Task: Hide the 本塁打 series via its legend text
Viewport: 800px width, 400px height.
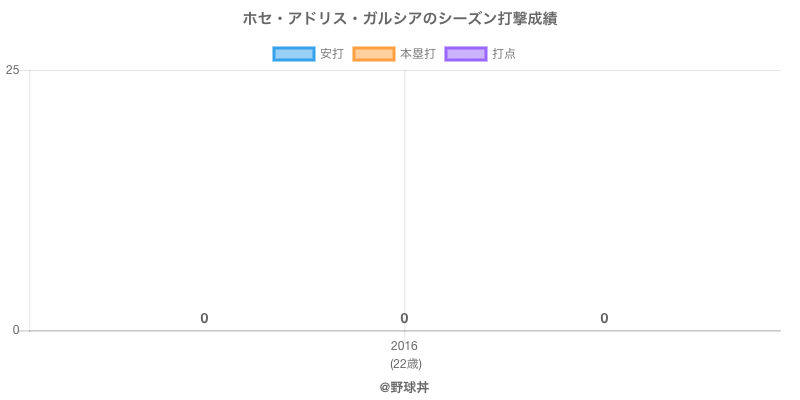Action: (x=417, y=54)
